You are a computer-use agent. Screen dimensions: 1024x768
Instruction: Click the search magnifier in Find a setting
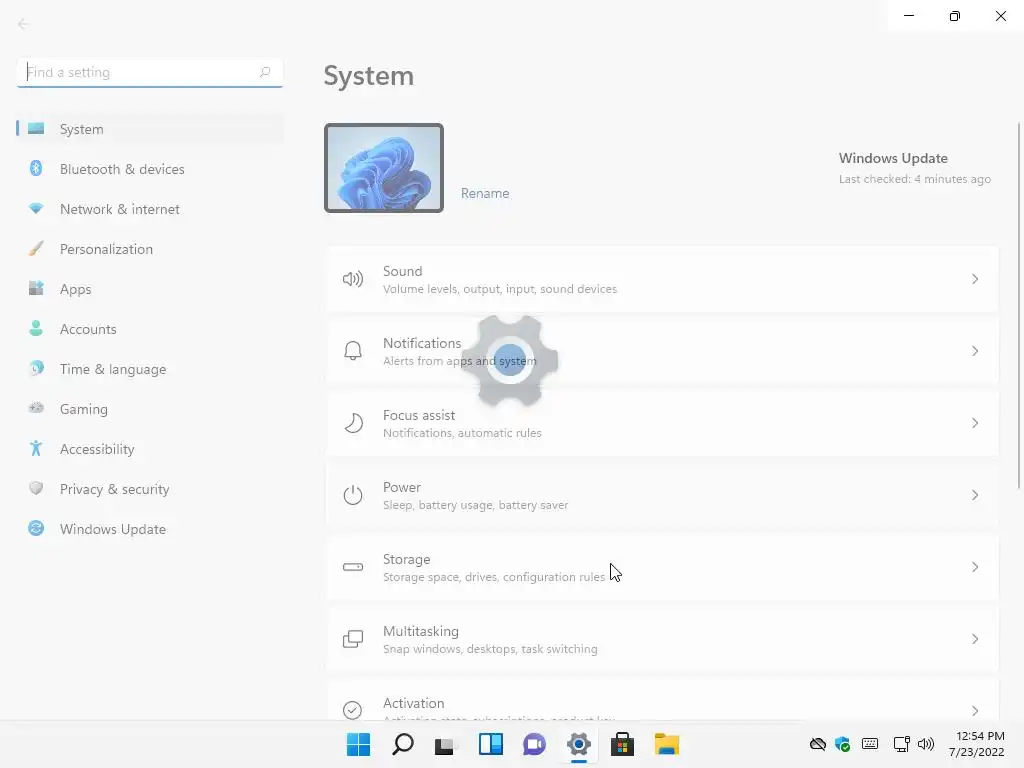click(x=265, y=72)
